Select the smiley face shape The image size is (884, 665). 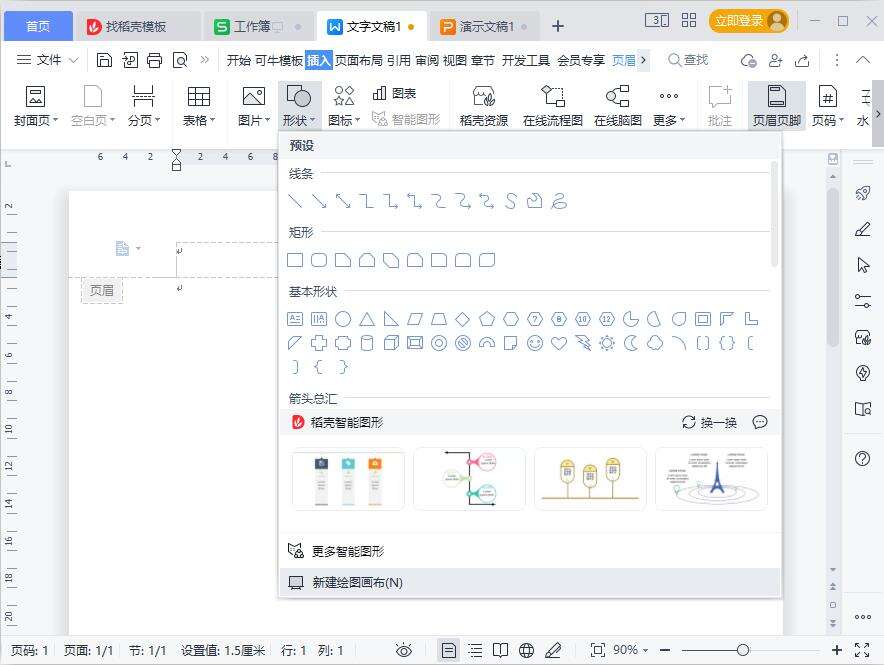click(535, 343)
